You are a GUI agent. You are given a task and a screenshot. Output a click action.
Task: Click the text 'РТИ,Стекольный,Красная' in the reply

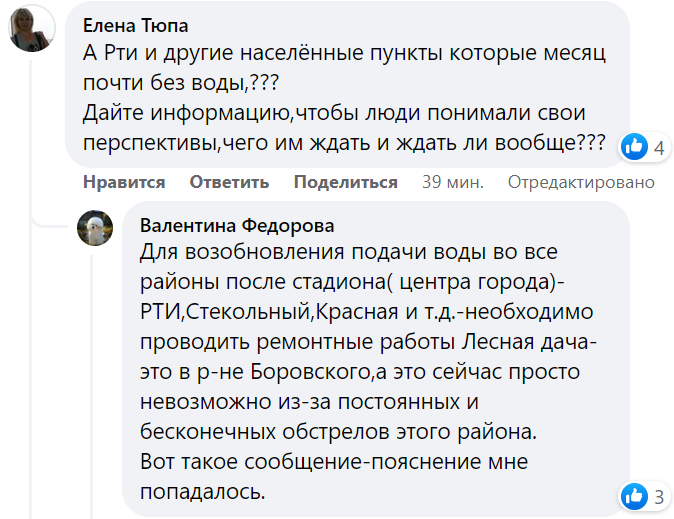pos(250,311)
